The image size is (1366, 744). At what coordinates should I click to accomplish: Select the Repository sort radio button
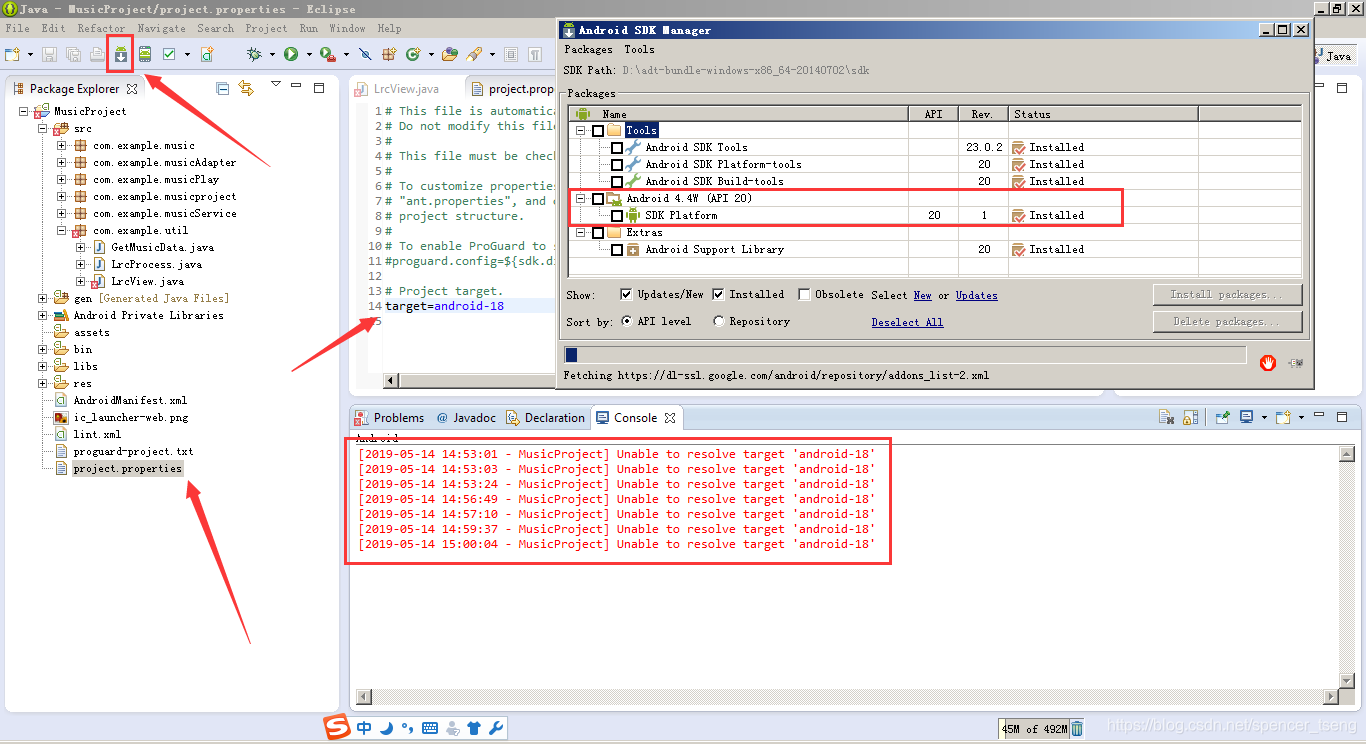pos(719,321)
